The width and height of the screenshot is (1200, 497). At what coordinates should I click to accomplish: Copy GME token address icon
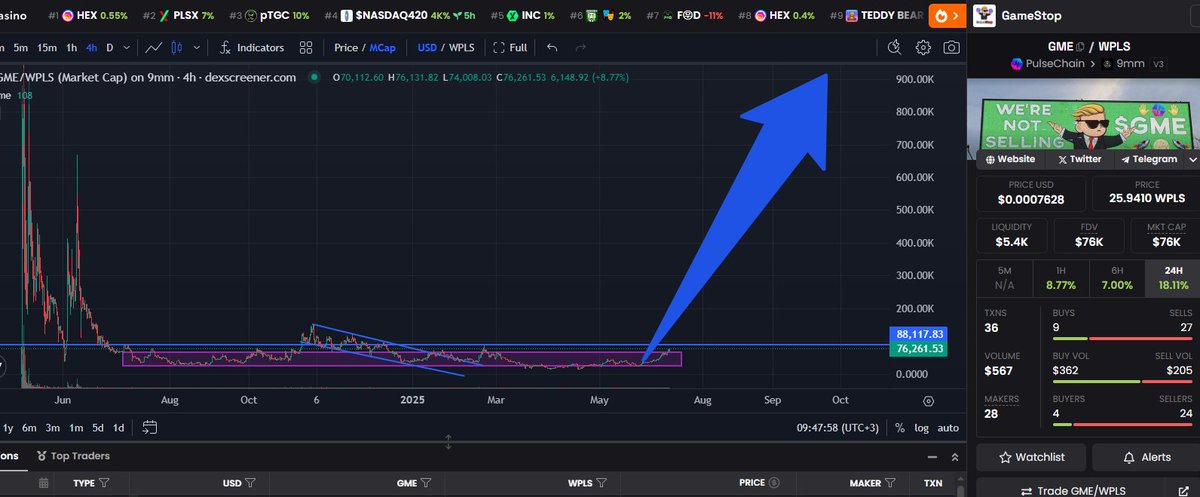1080,46
